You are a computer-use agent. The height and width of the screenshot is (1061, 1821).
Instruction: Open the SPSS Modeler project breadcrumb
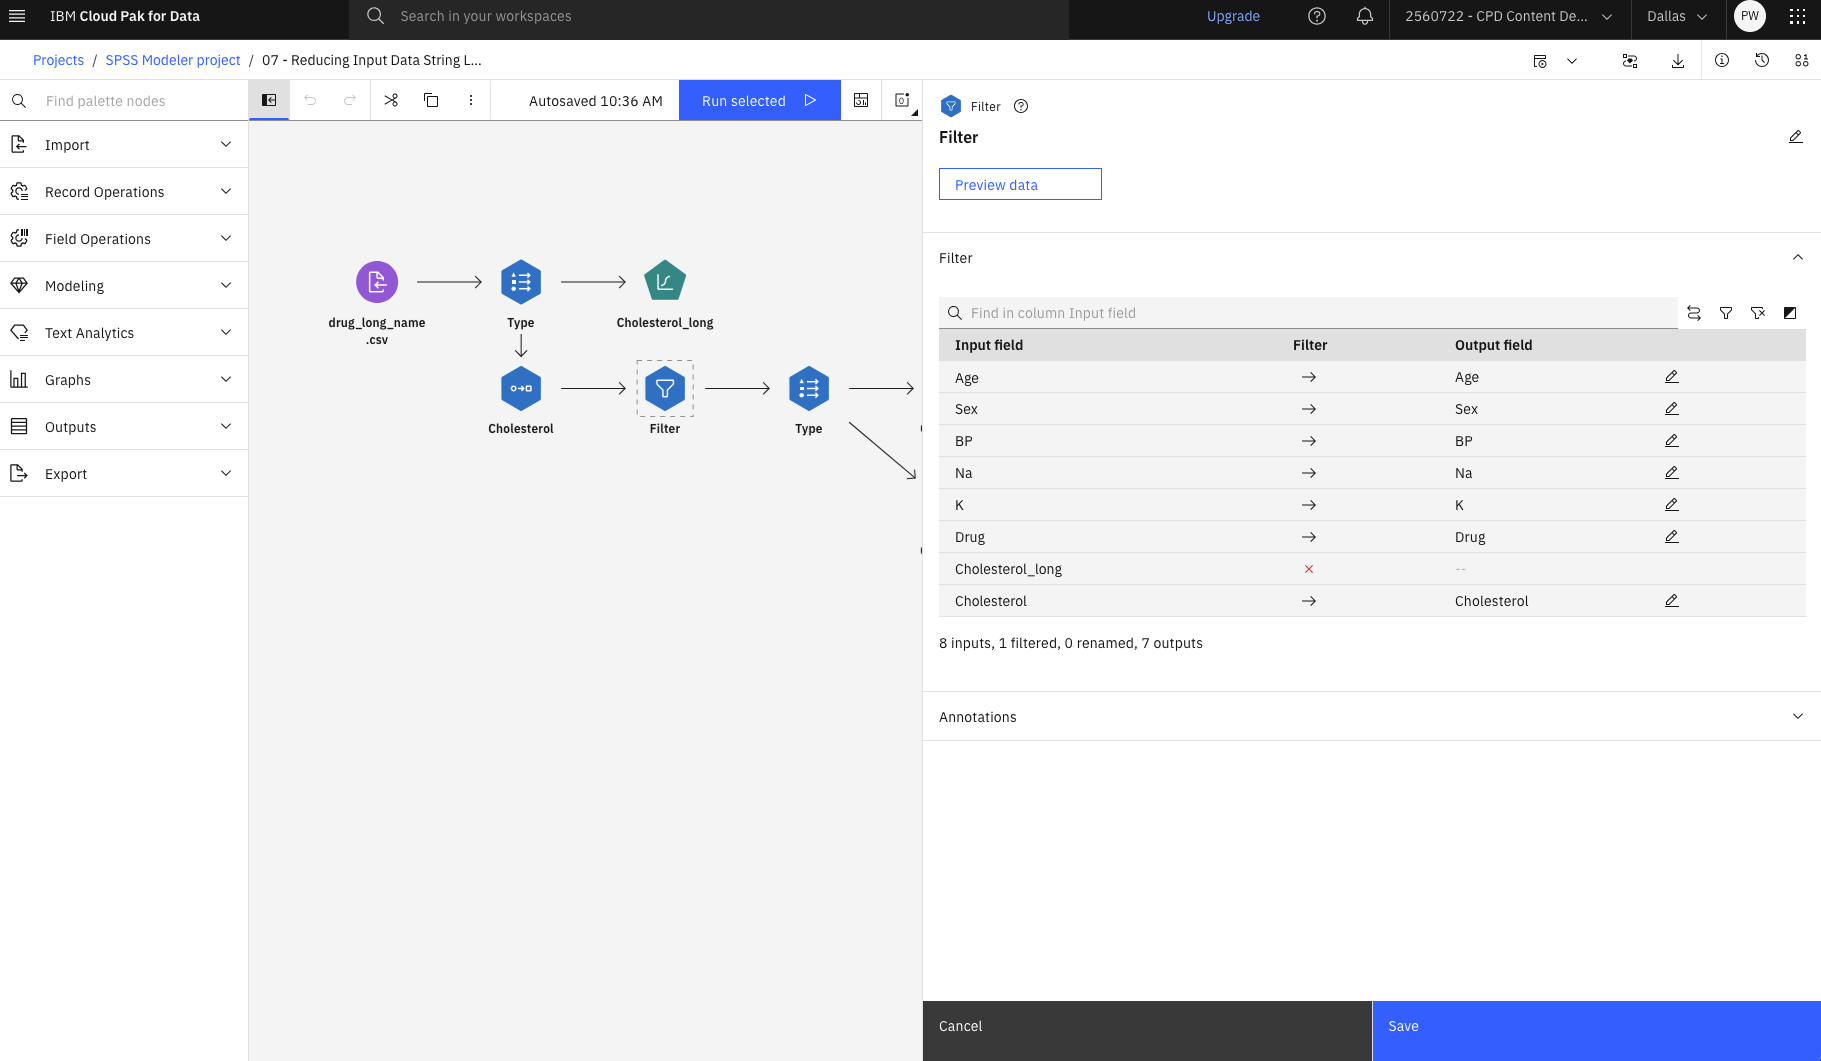173,60
